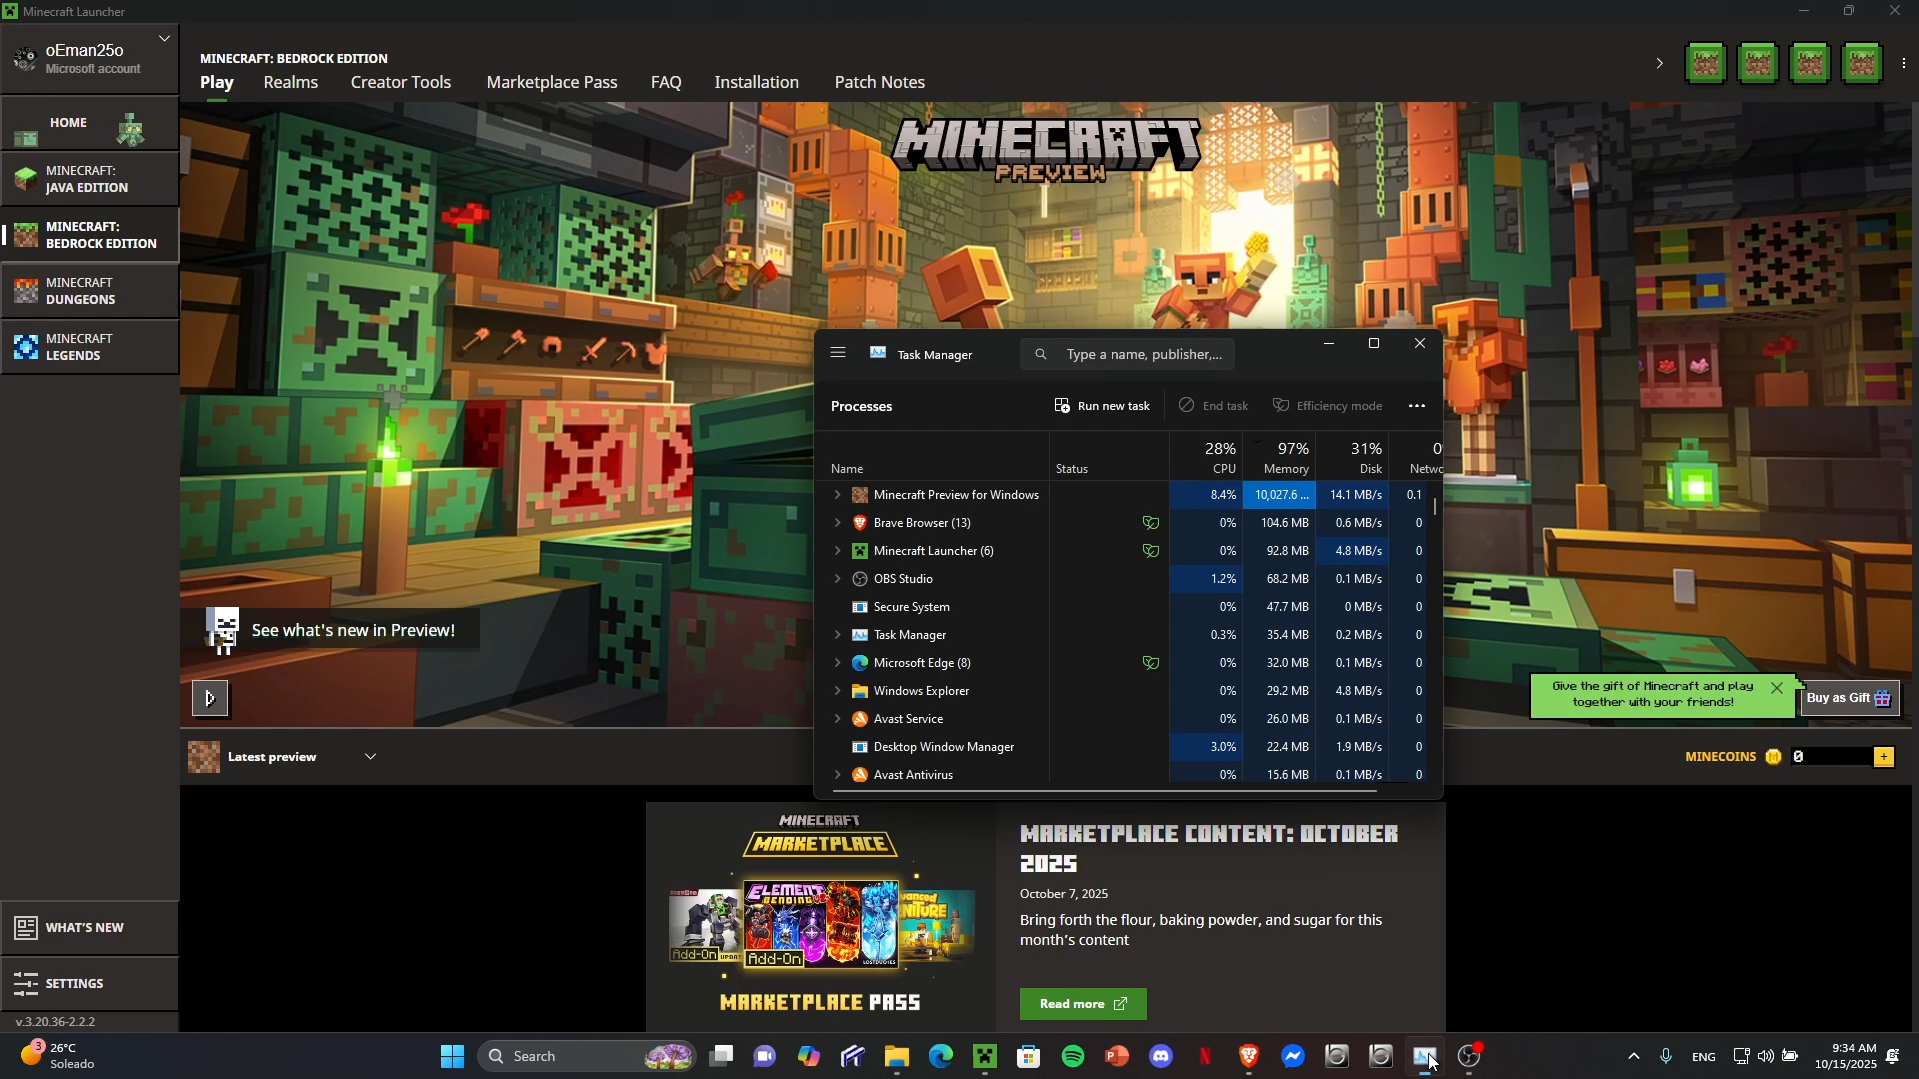The image size is (1919, 1079).
Task: Open Spotify from the taskbar
Action: coord(1073,1056)
